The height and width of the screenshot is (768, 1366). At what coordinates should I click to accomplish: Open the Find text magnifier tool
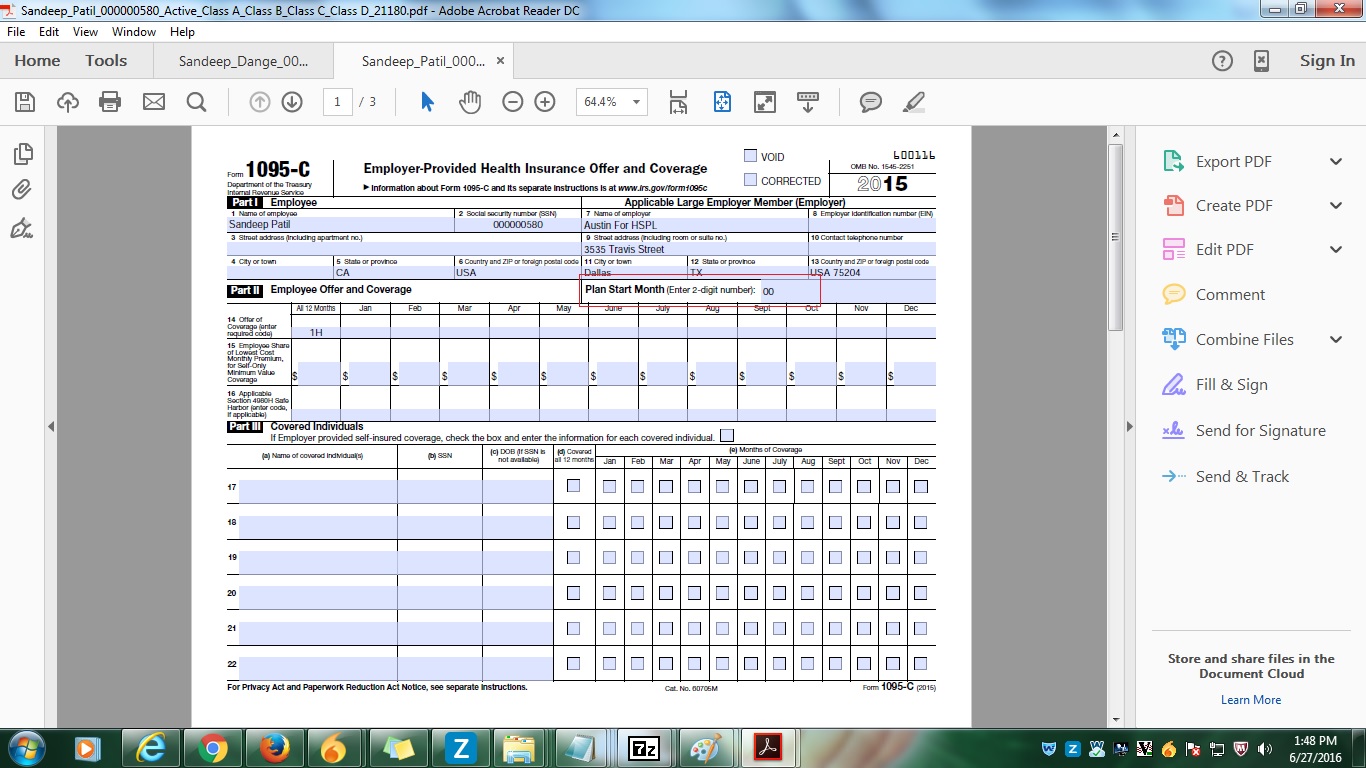pyautogui.click(x=196, y=102)
